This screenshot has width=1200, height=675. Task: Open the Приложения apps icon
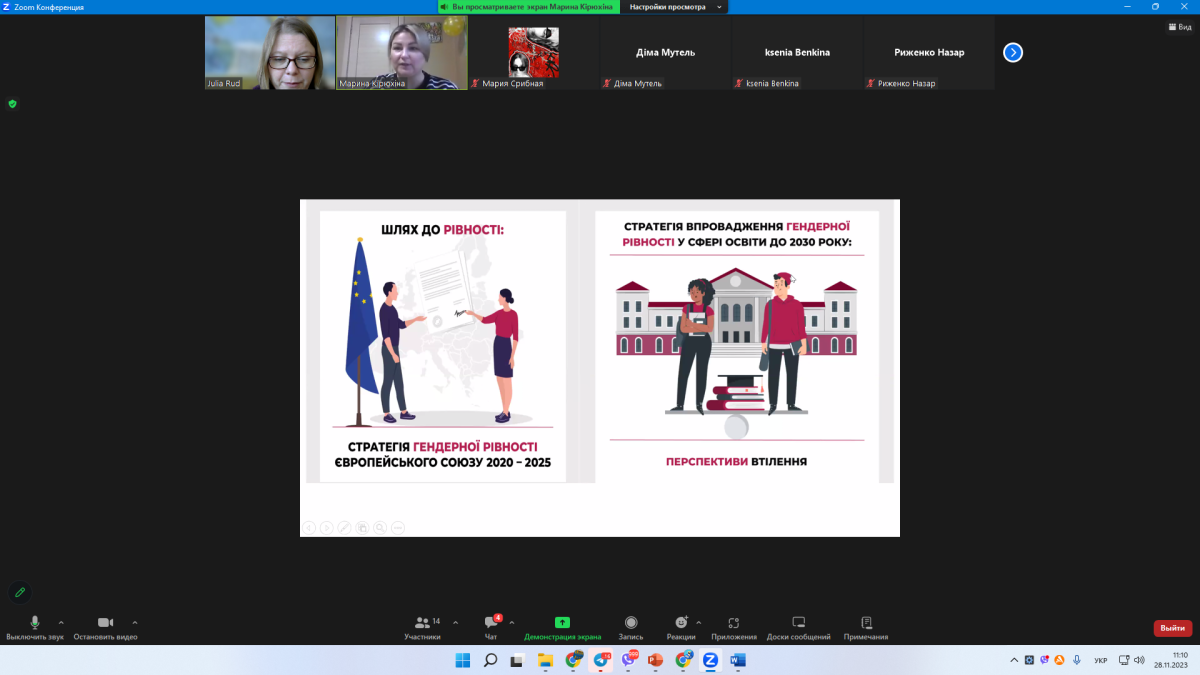click(734, 623)
